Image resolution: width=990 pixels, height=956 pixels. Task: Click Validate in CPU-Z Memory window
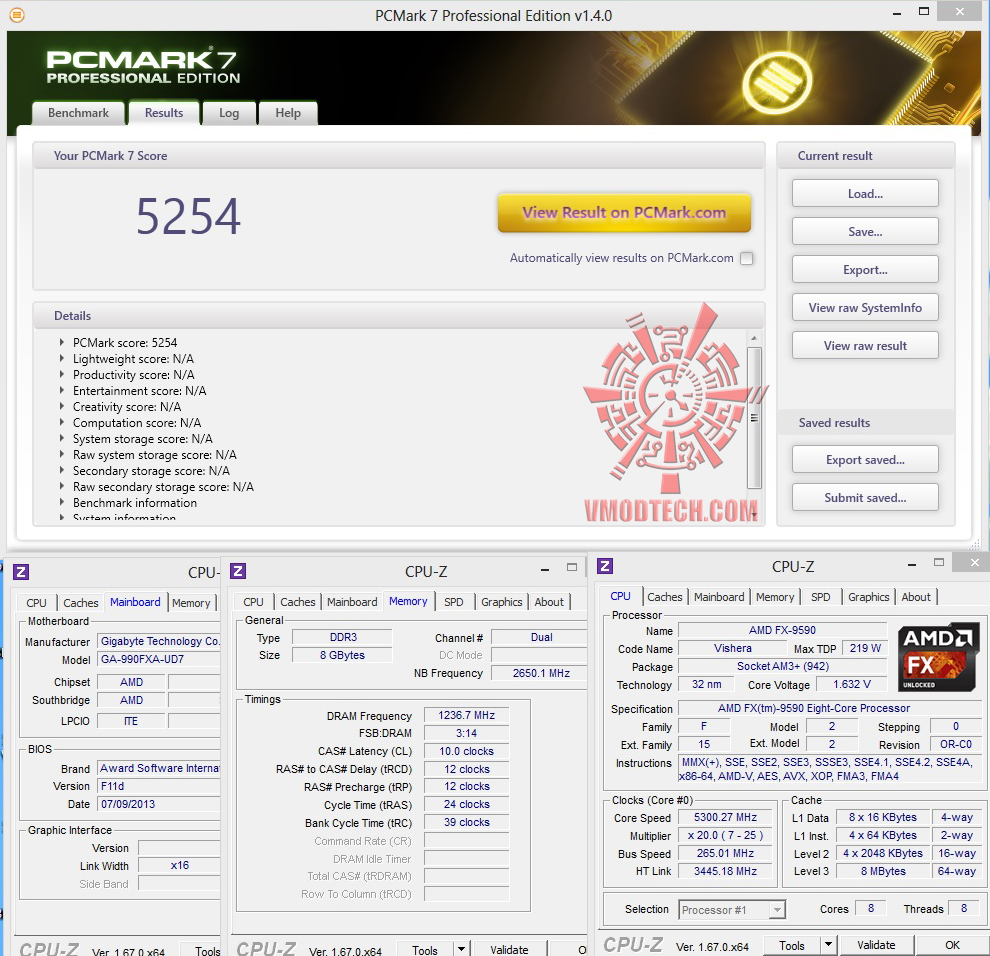click(x=509, y=950)
